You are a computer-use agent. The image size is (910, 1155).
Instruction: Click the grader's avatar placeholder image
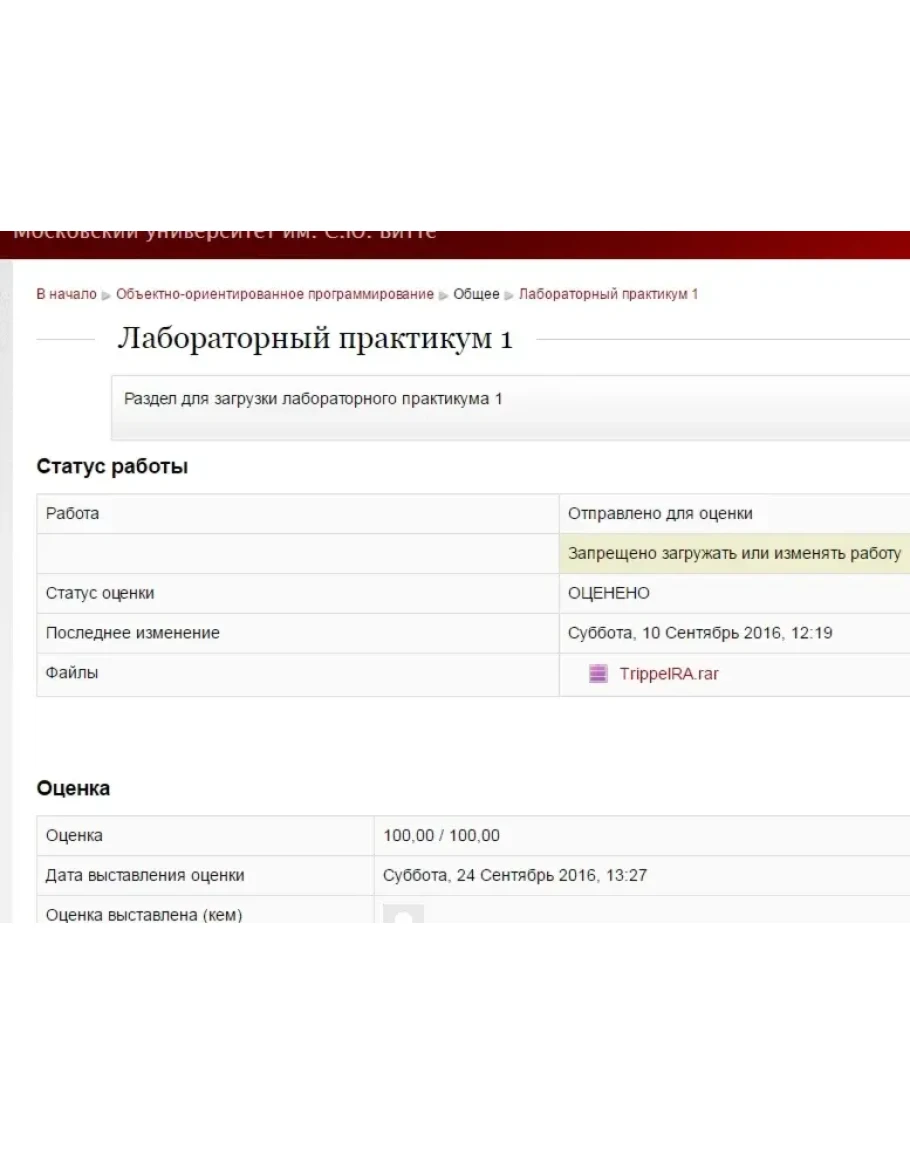[404, 914]
